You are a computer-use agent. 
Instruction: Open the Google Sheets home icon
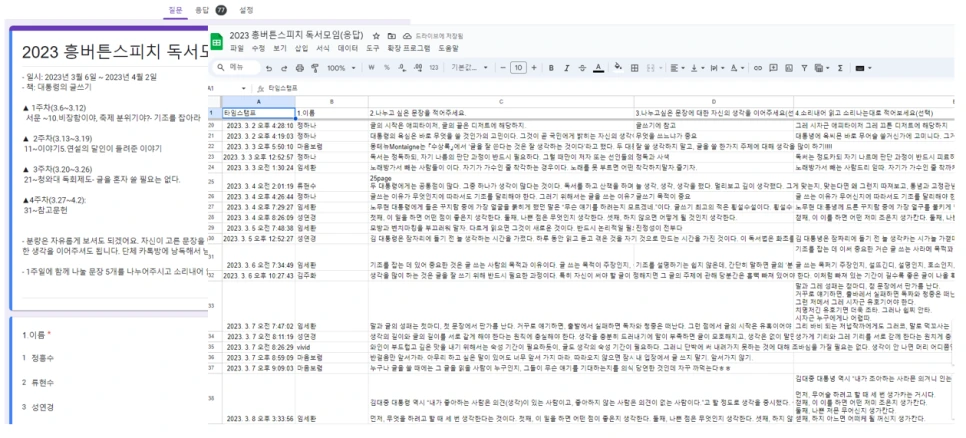coord(217,41)
